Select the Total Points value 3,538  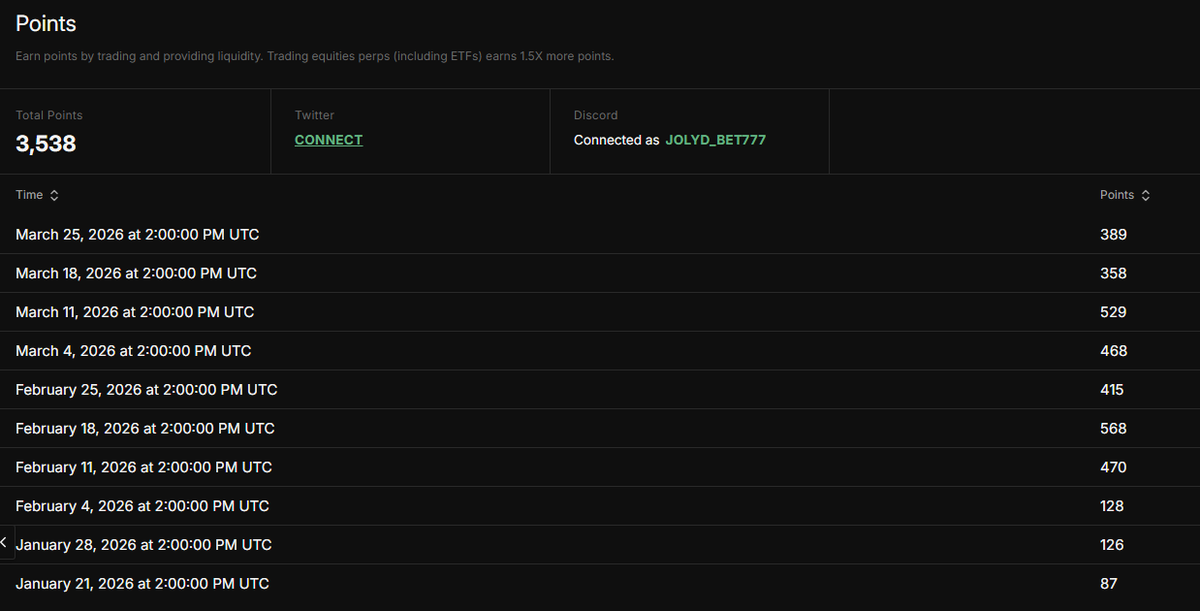coord(46,143)
